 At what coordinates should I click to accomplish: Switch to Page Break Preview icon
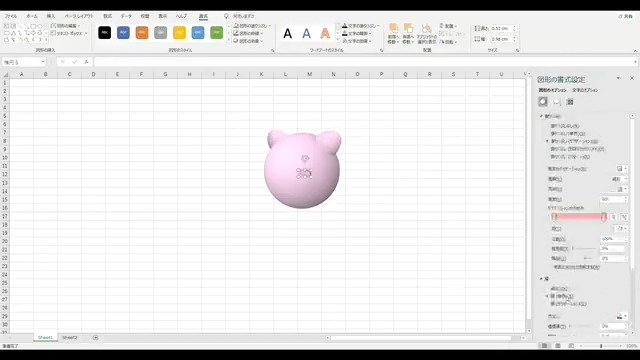pos(571,346)
